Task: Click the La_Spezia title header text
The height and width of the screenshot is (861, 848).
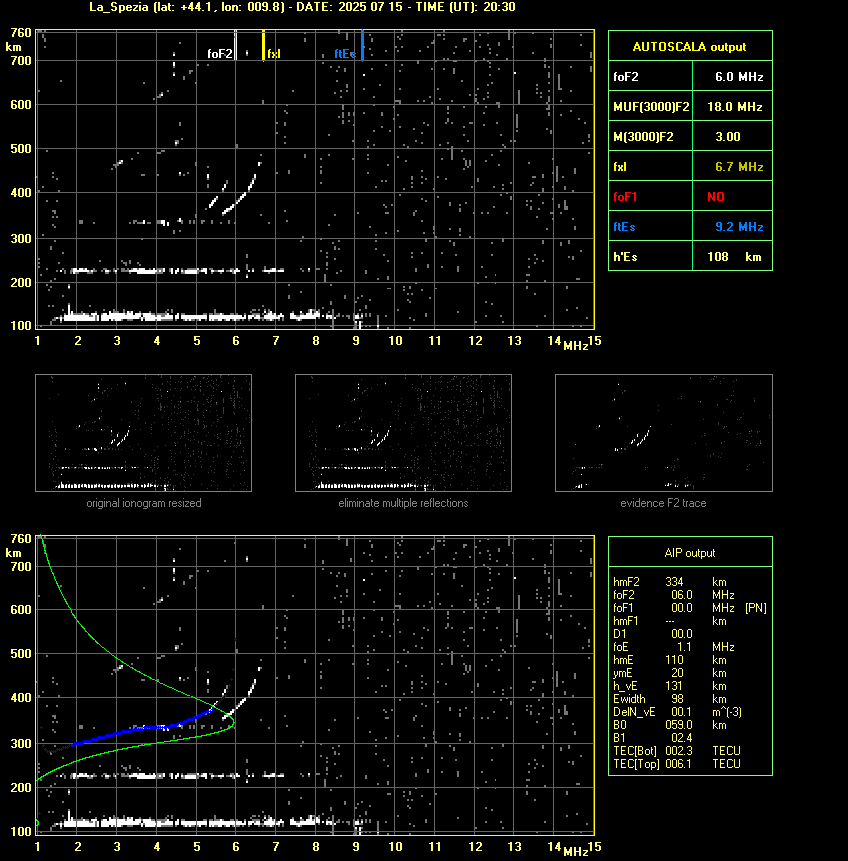Action: pos(302,7)
